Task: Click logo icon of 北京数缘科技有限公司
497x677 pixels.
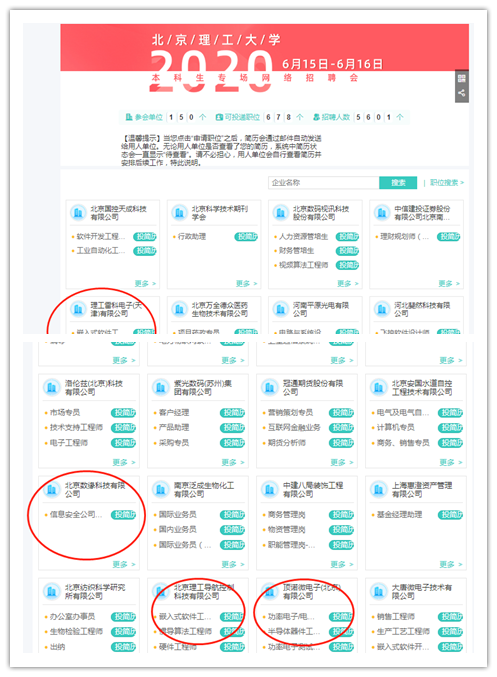Action: tap(52, 489)
